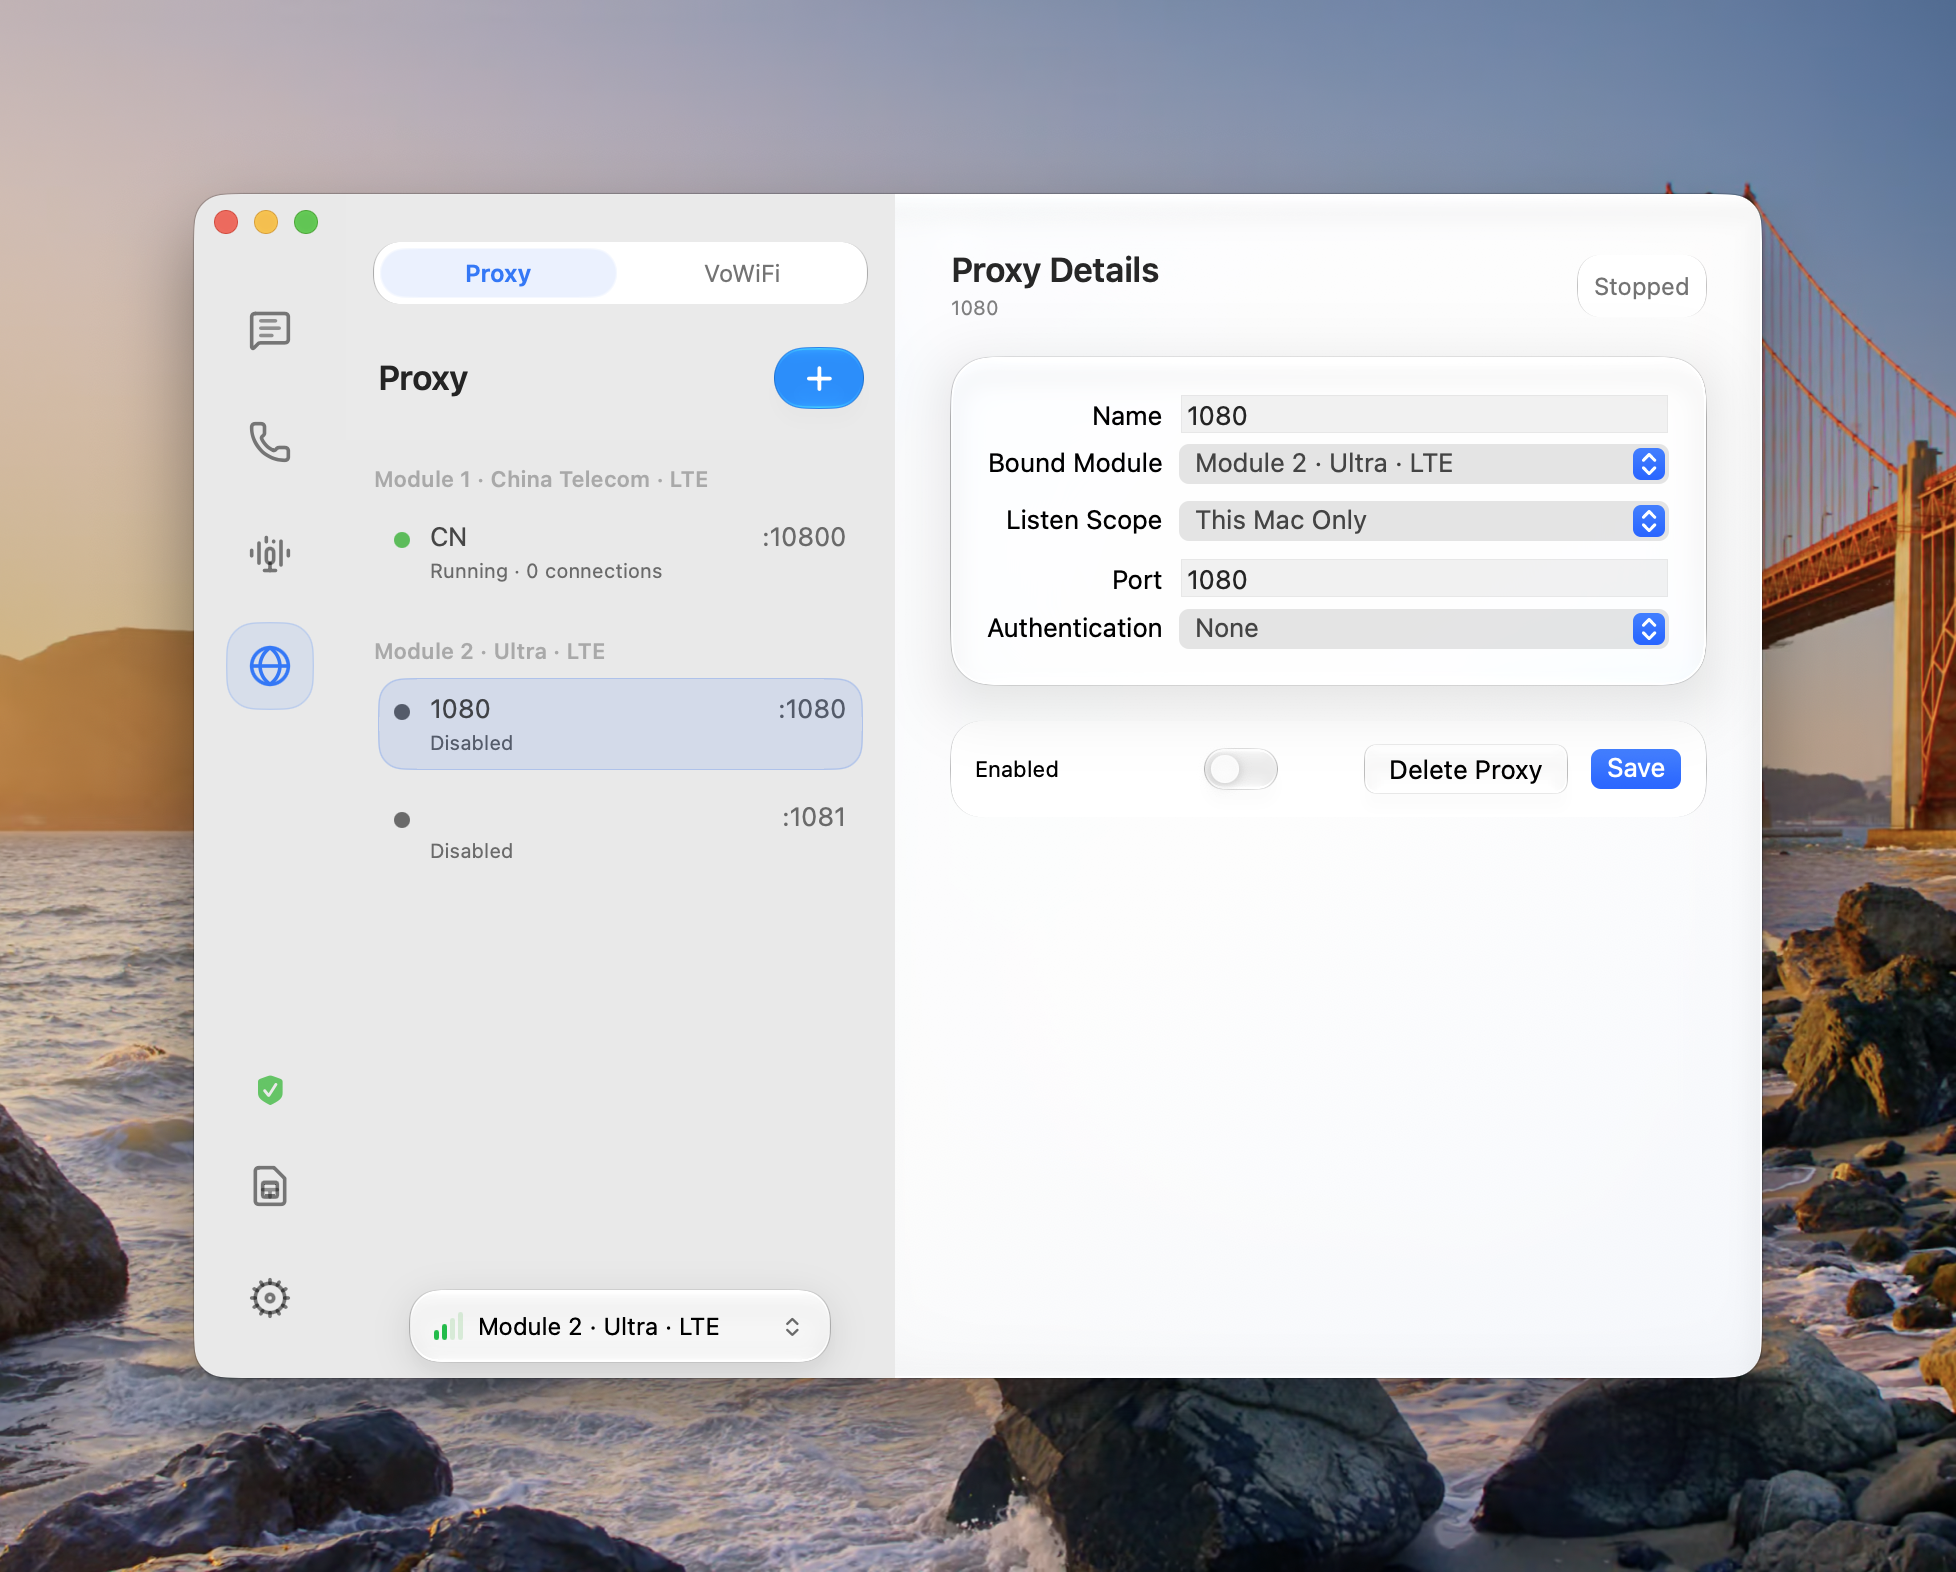Click the Name input field
This screenshot has width=1956, height=1572.
point(1424,415)
